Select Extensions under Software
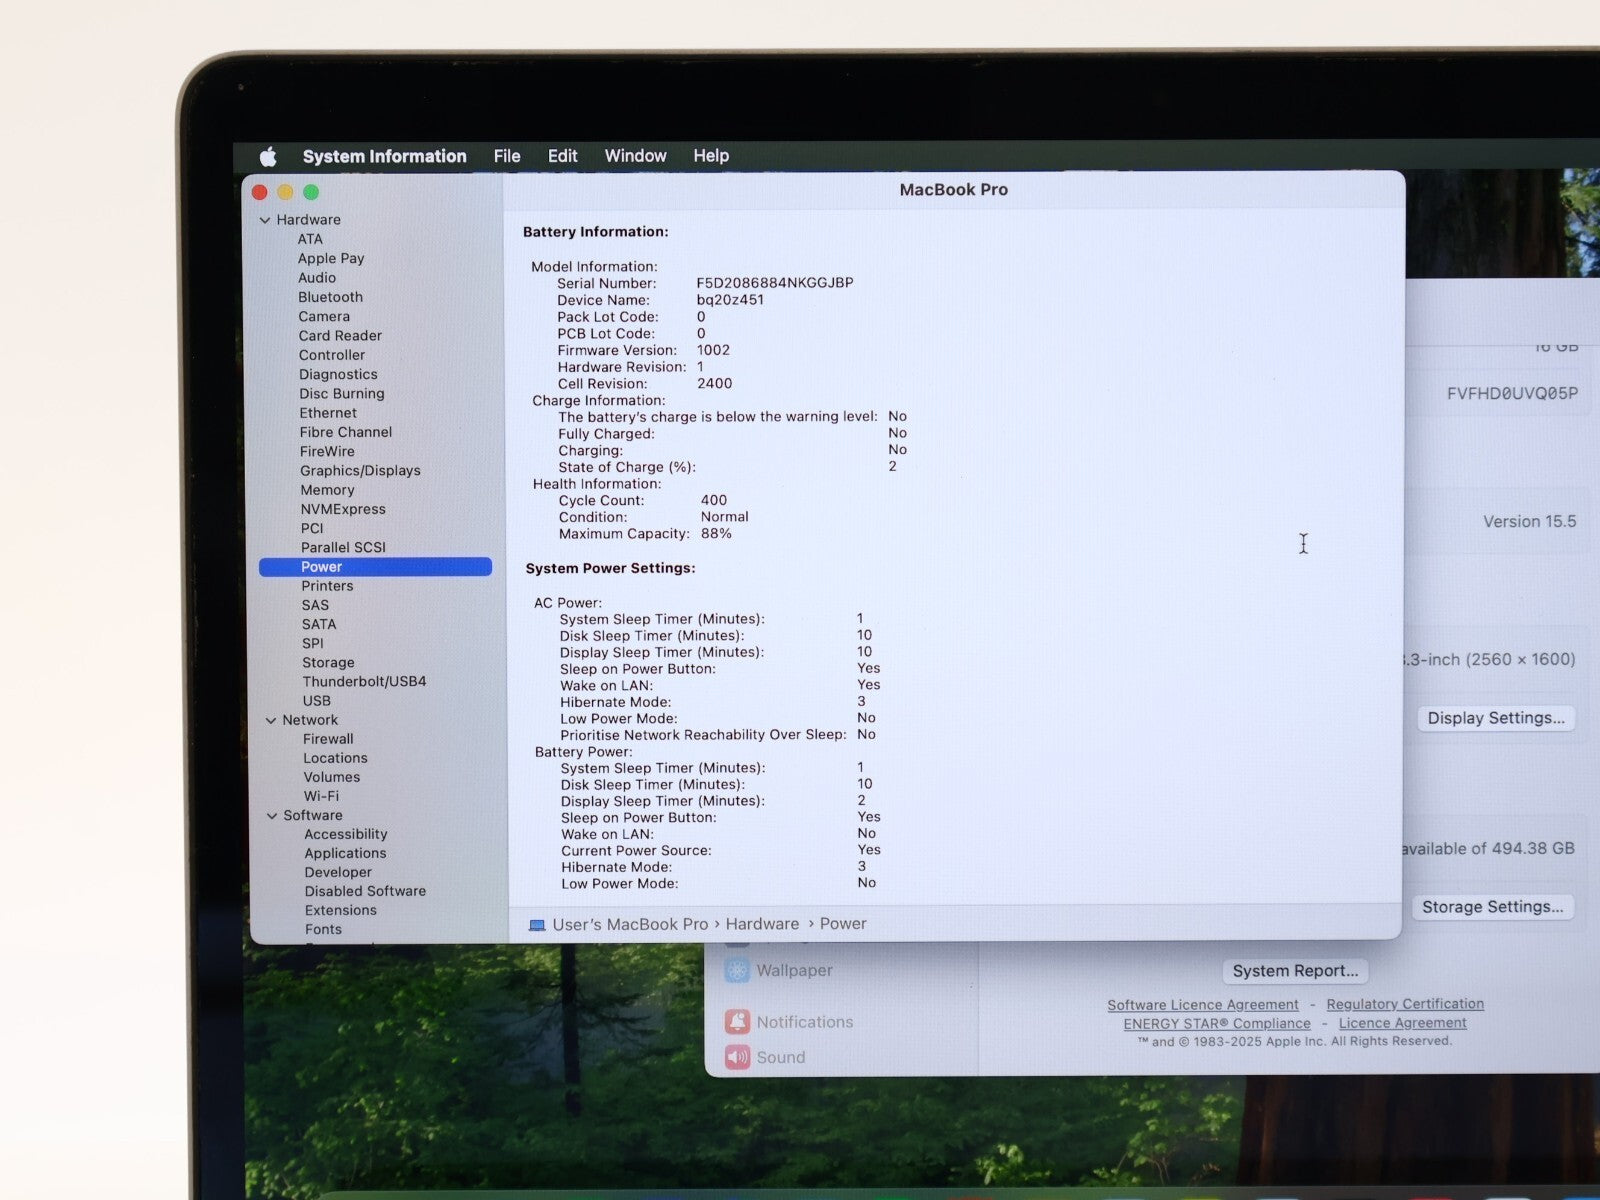Screen dimensions: 1600x1200 coord(341,910)
